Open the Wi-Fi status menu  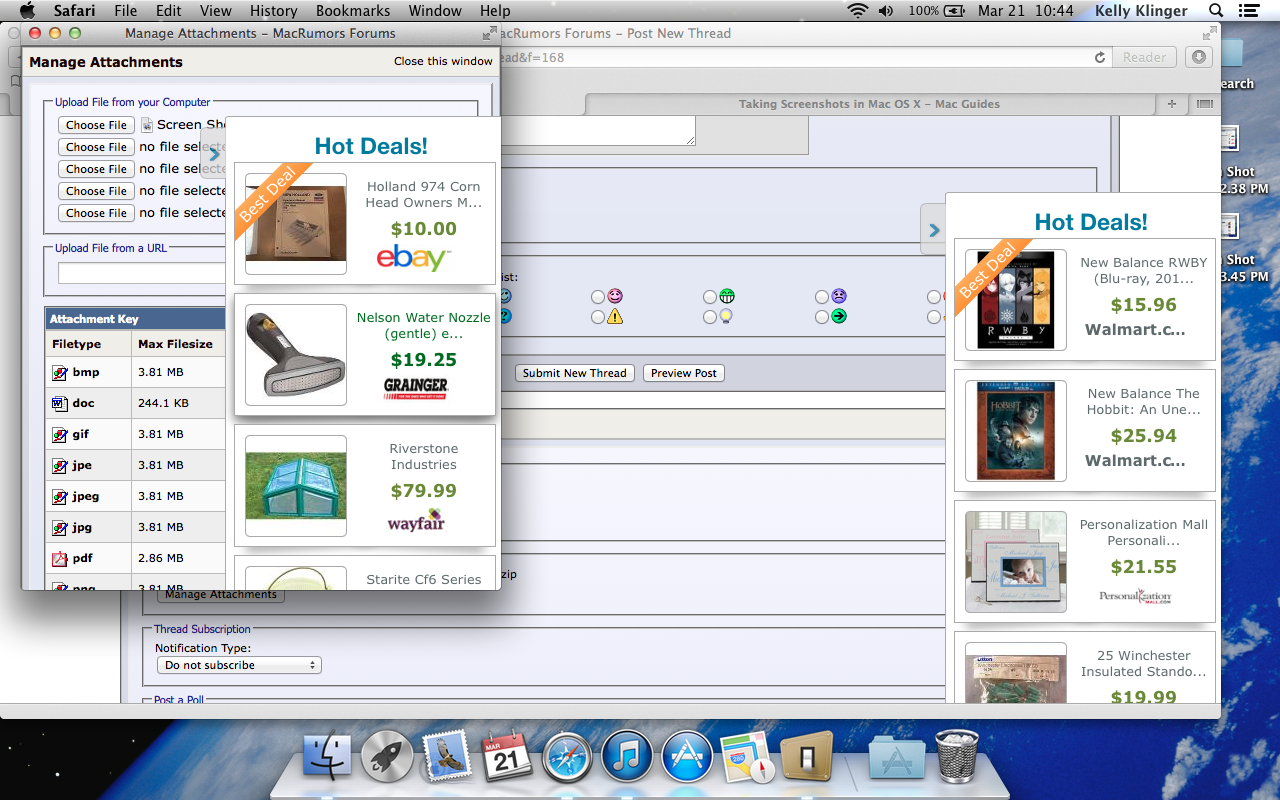pyautogui.click(x=857, y=11)
